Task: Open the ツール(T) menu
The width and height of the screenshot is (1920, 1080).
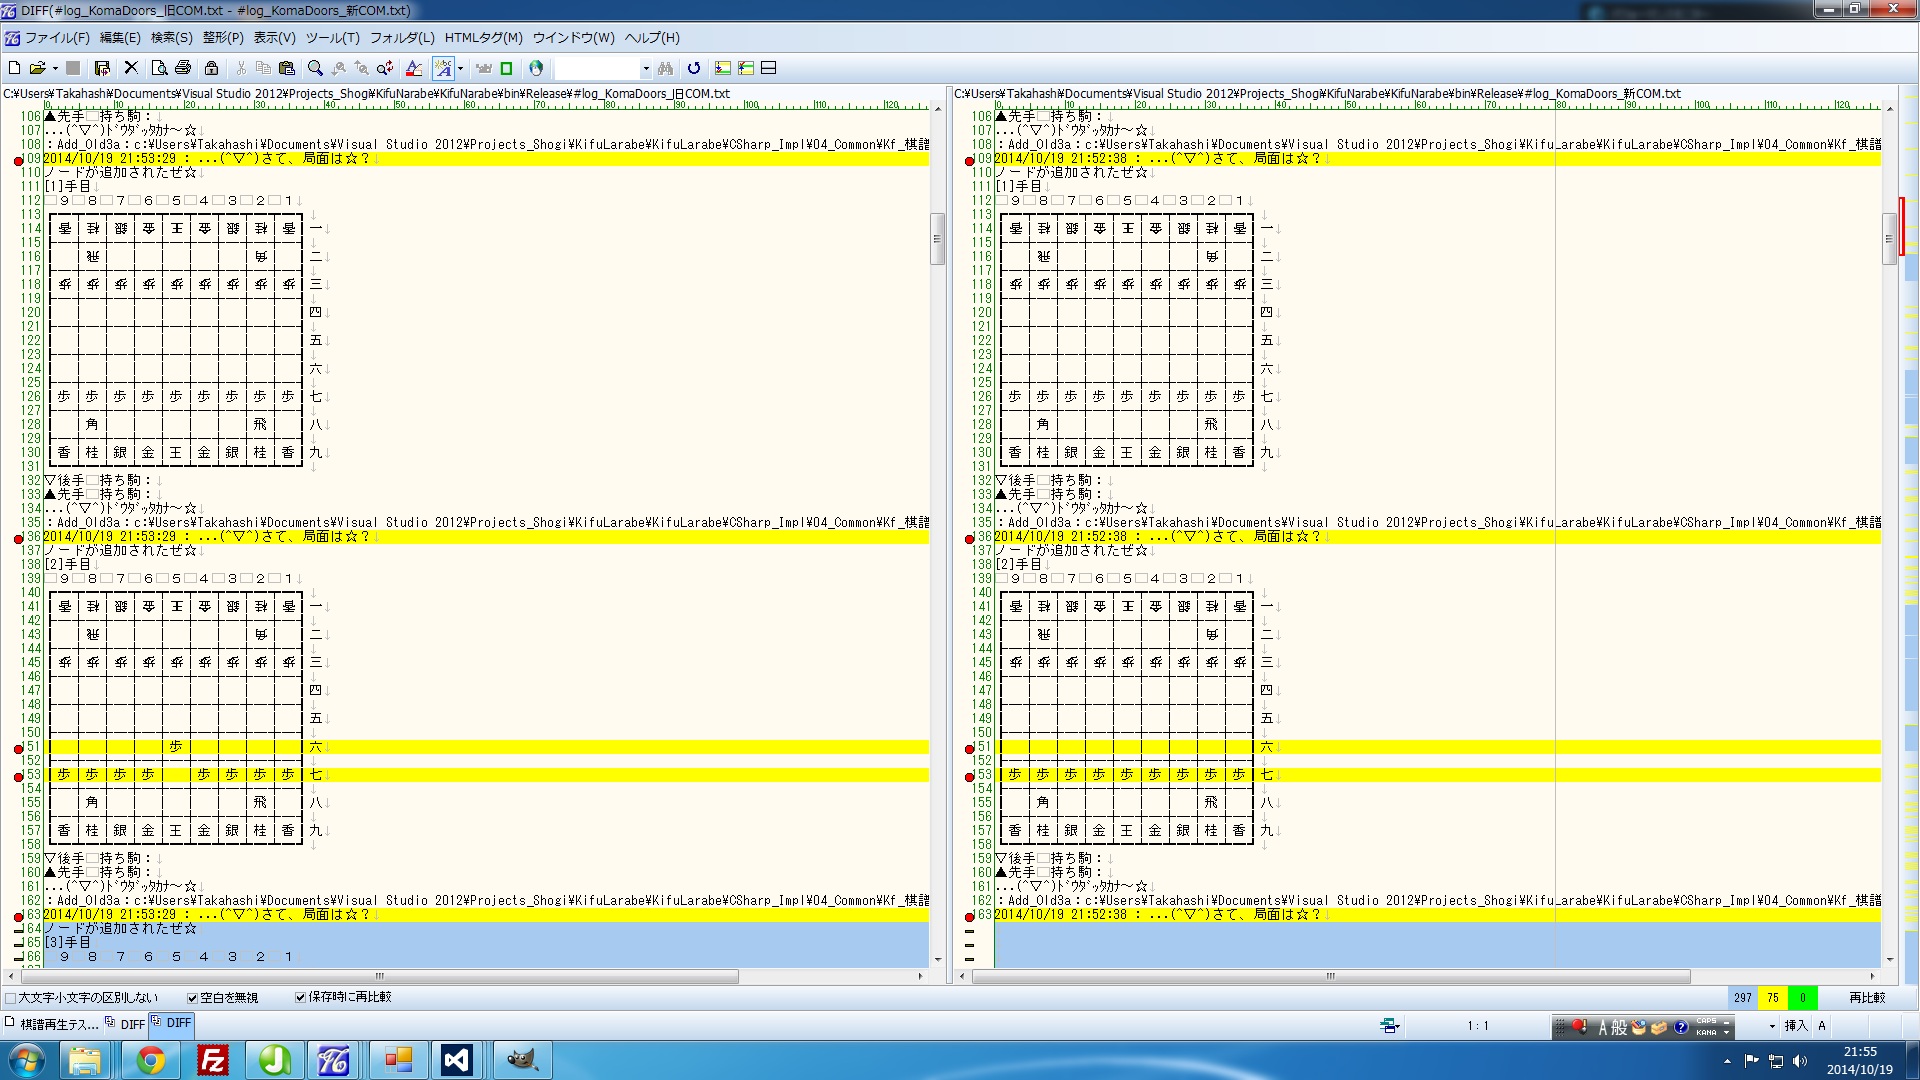Action: tap(332, 38)
